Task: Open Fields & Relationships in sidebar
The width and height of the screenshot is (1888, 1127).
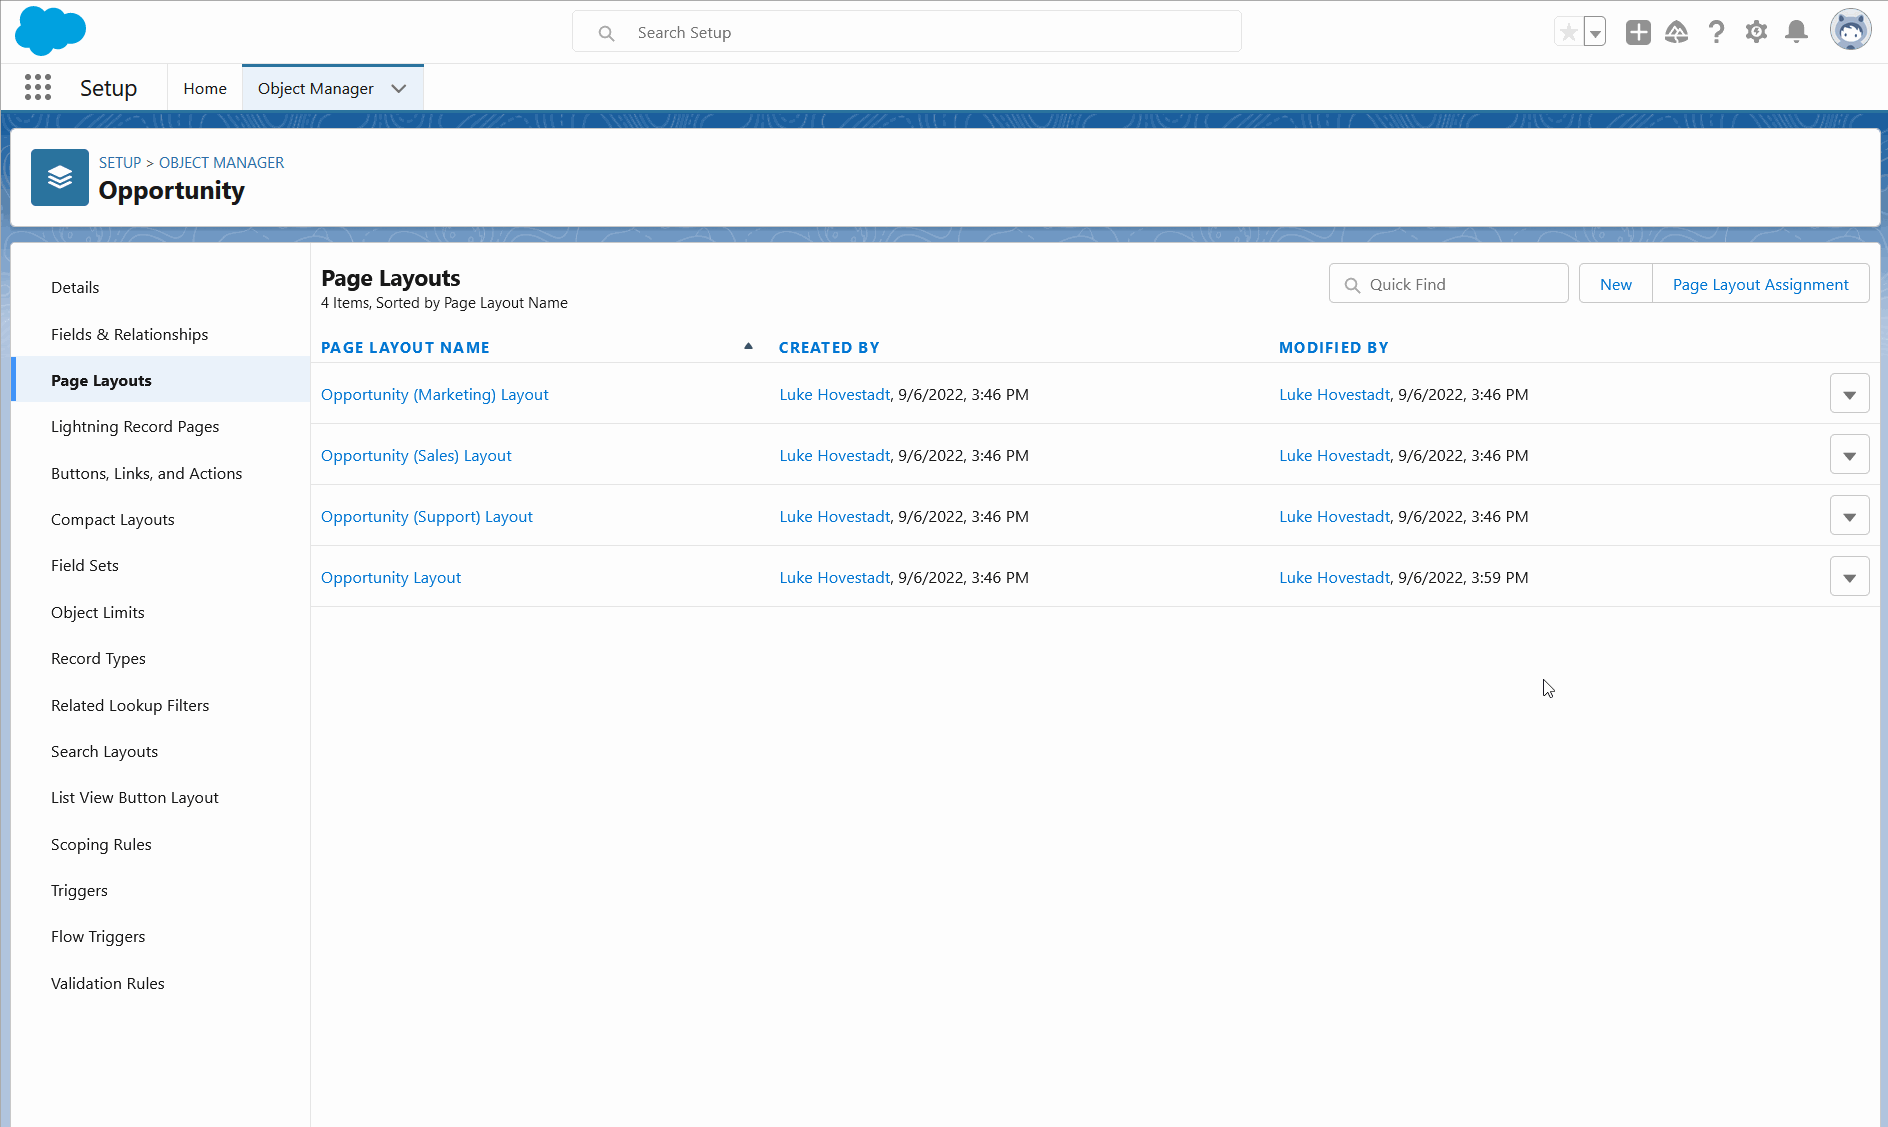Action: tap(130, 335)
